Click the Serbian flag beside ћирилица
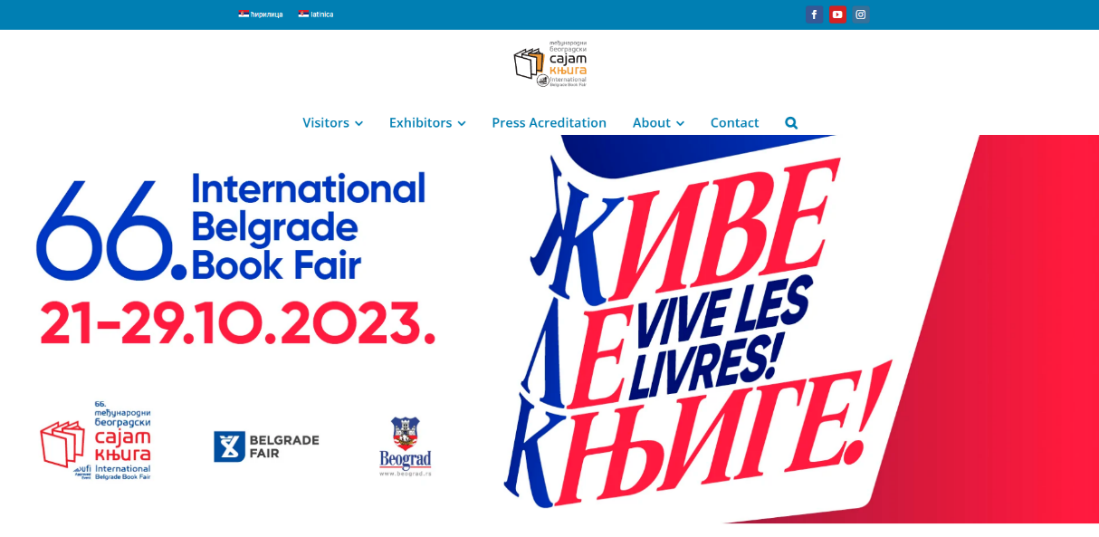The image size is (1099, 537). 243,14
